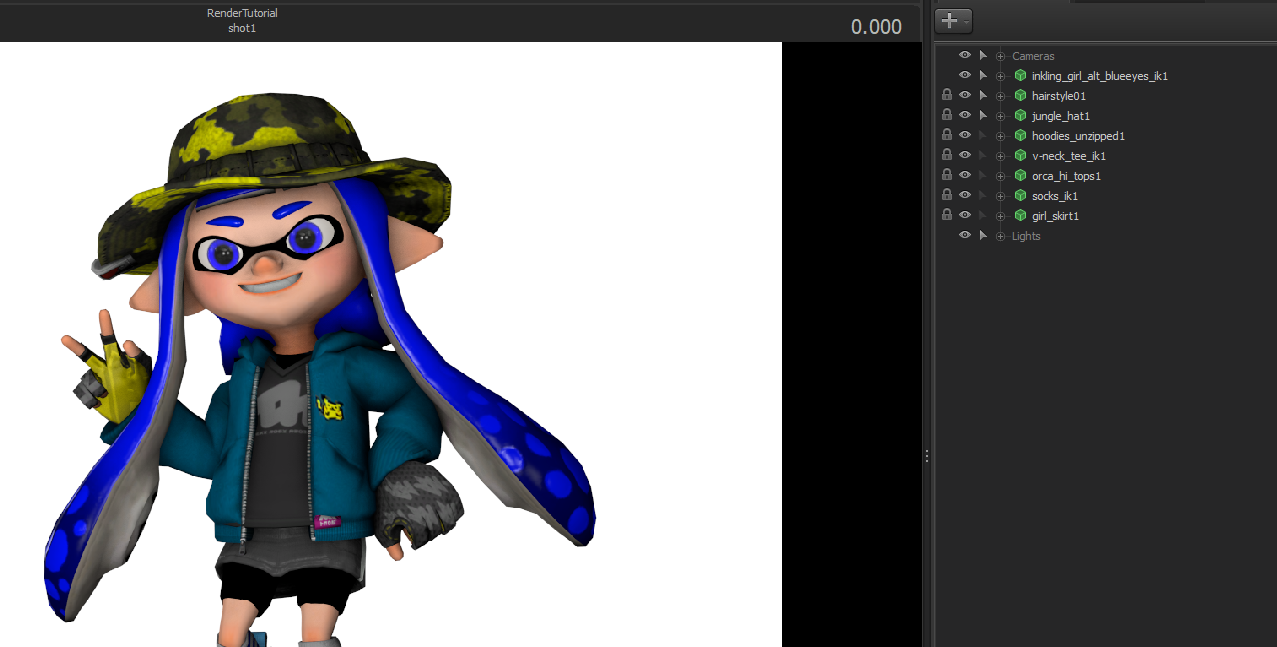Click the green cube of socks_ik1
1277x647 pixels.
(1020, 195)
